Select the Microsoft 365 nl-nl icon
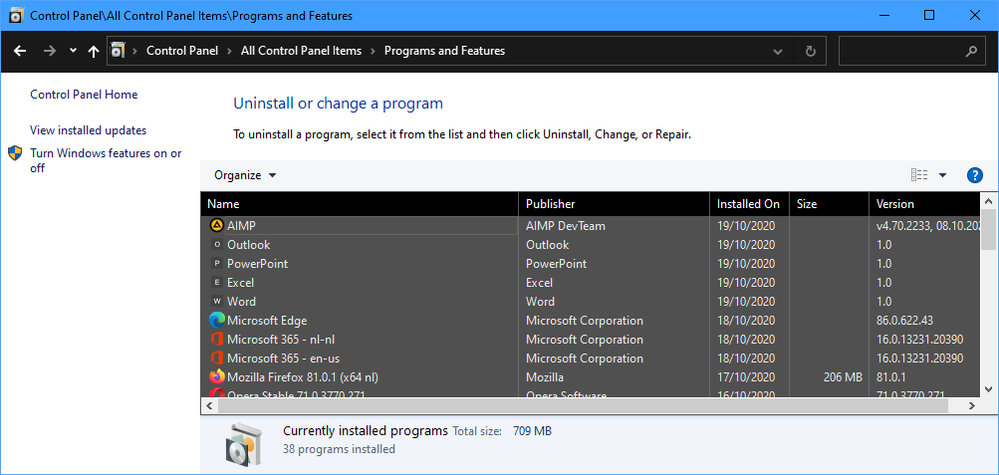The height and width of the screenshot is (475, 999). point(217,340)
